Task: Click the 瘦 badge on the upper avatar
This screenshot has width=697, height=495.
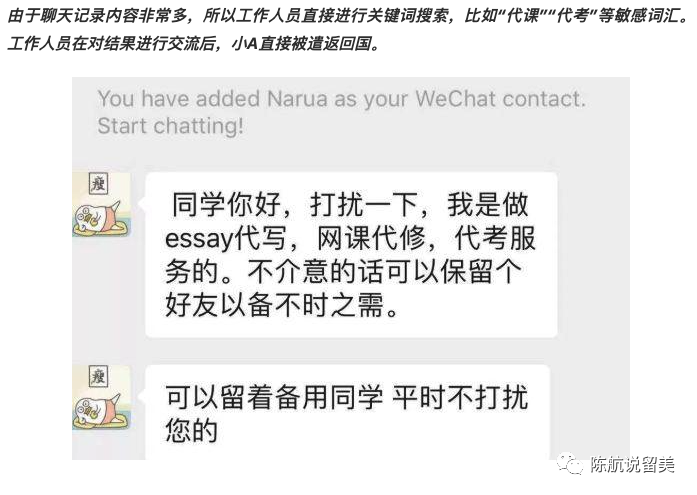Action: [x=98, y=183]
